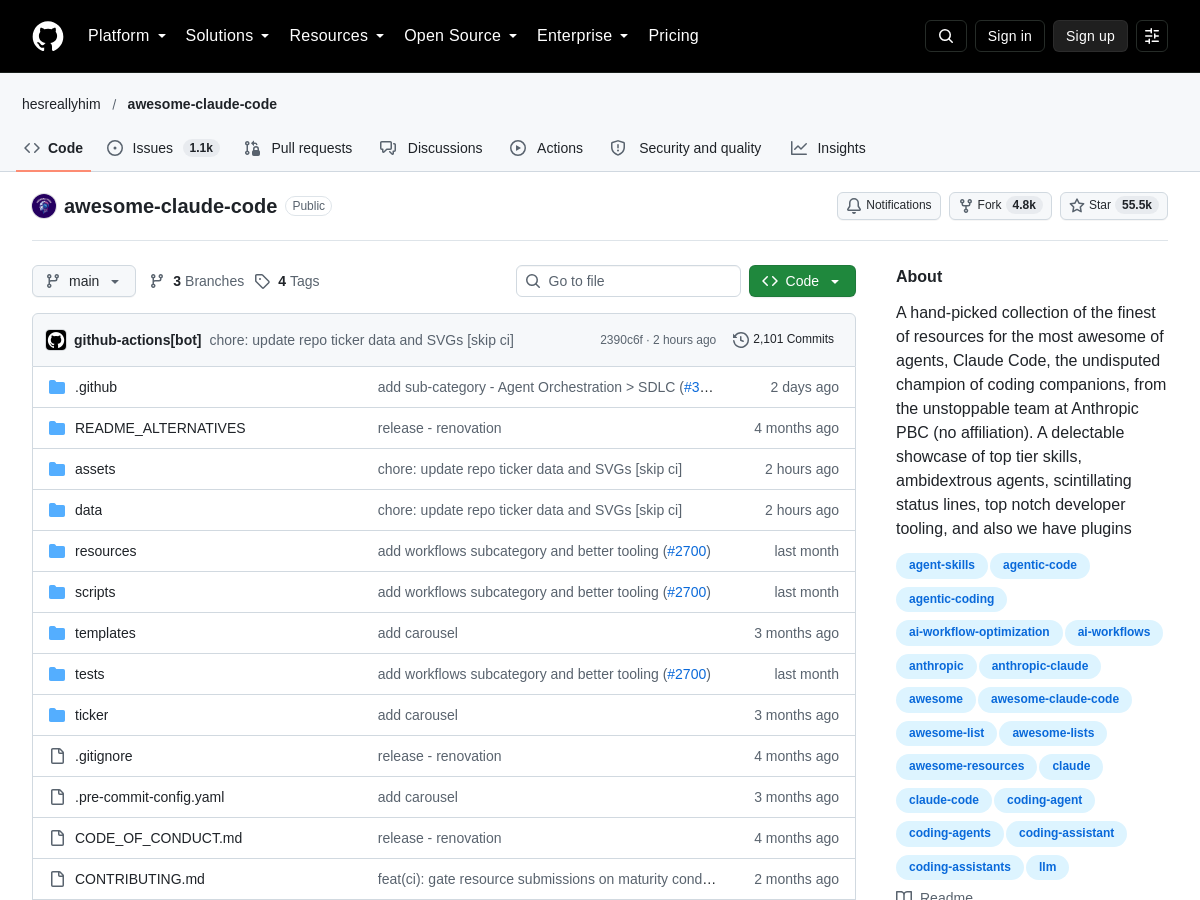View the 3 Branches list
The width and height of the screenshot is (1200, 900).
point(197,281)
